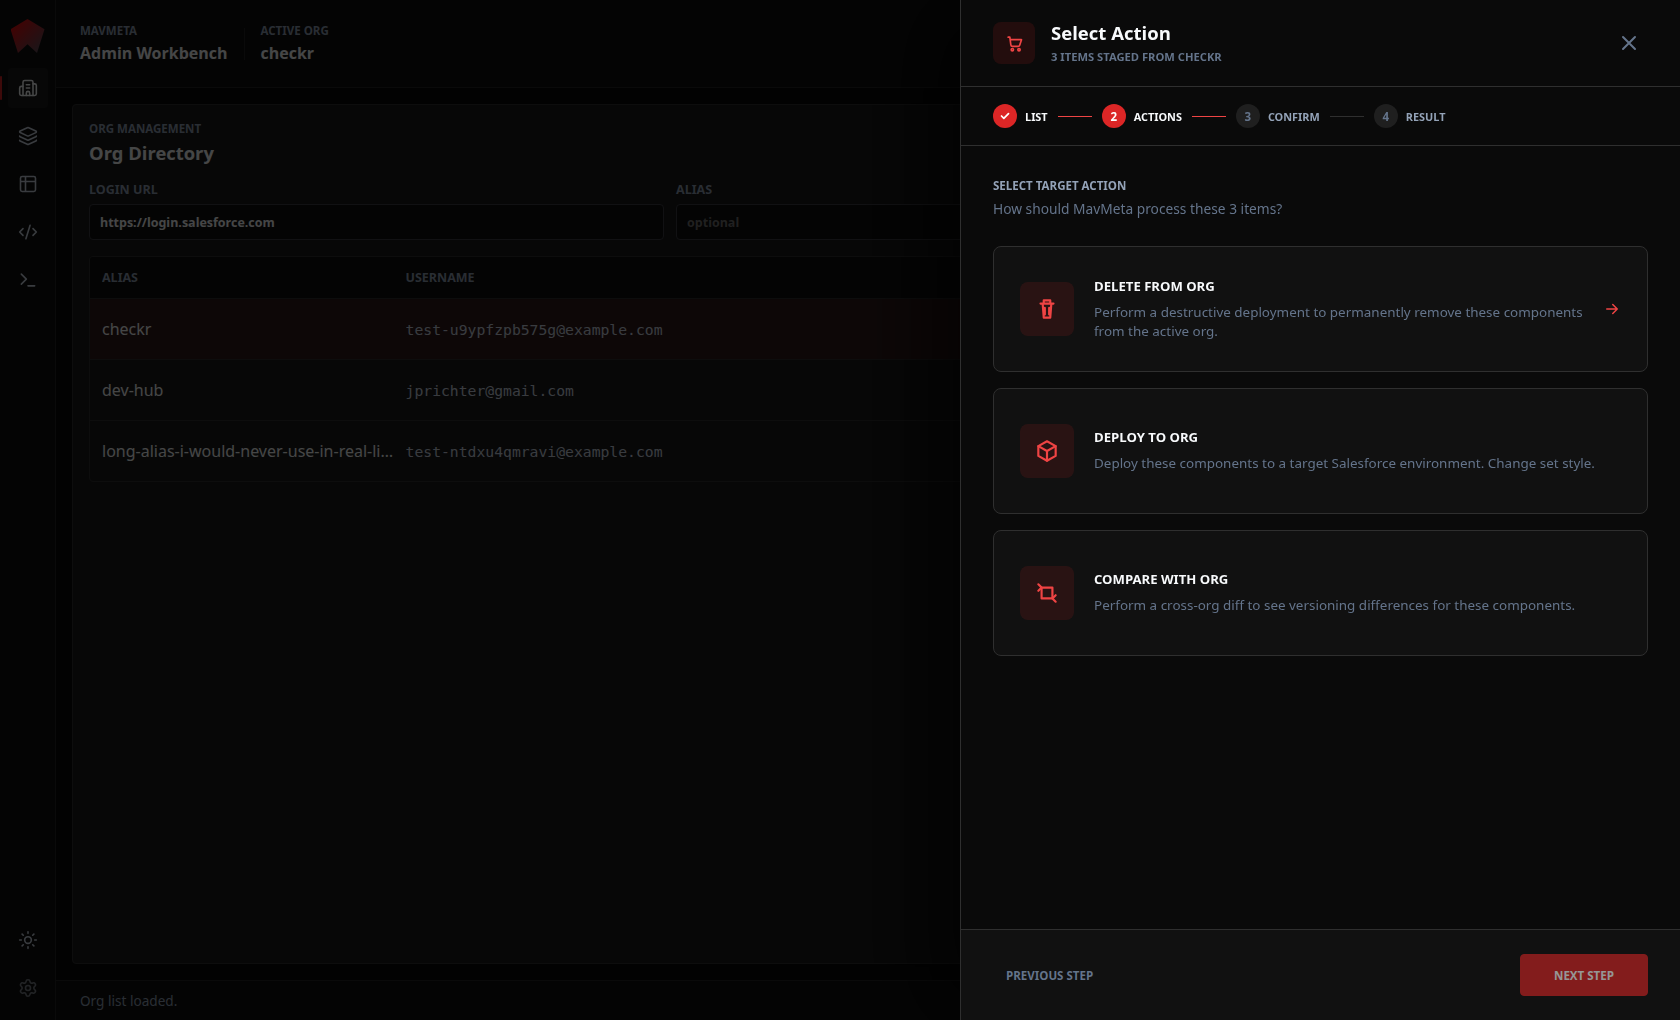This screenshot has height=1020, width=1680.
Task: Select the checkr org row
Action: tap(525, 329)
